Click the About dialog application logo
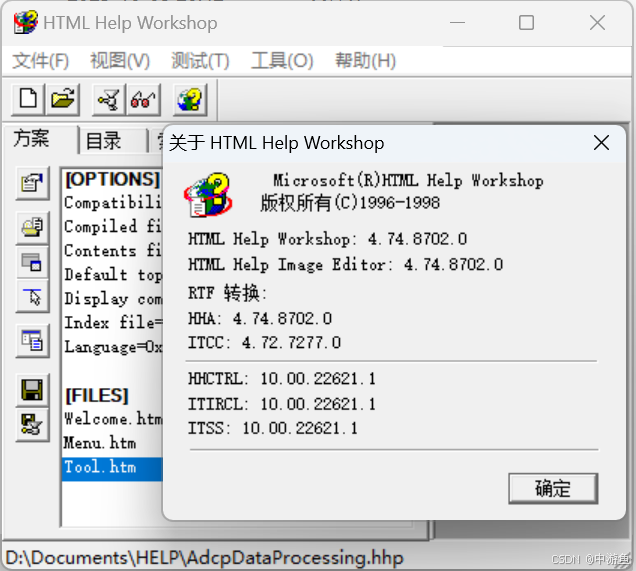Viewport: 636px width, 571px height. pos(208,195)
